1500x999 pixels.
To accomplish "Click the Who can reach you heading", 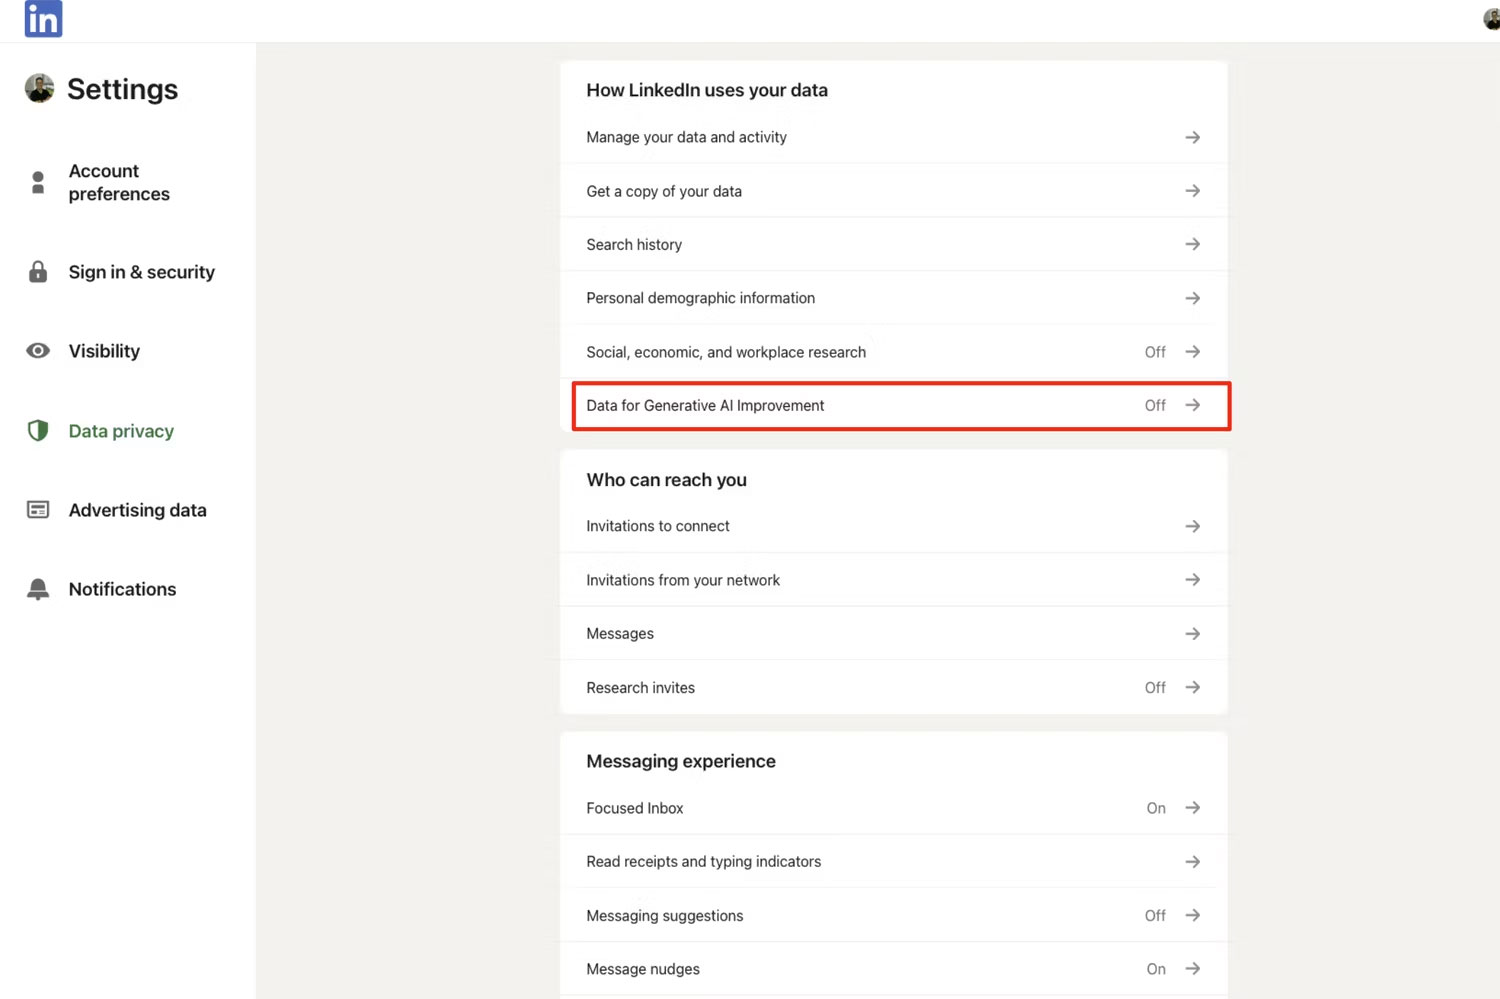I will tap(666, 480).
